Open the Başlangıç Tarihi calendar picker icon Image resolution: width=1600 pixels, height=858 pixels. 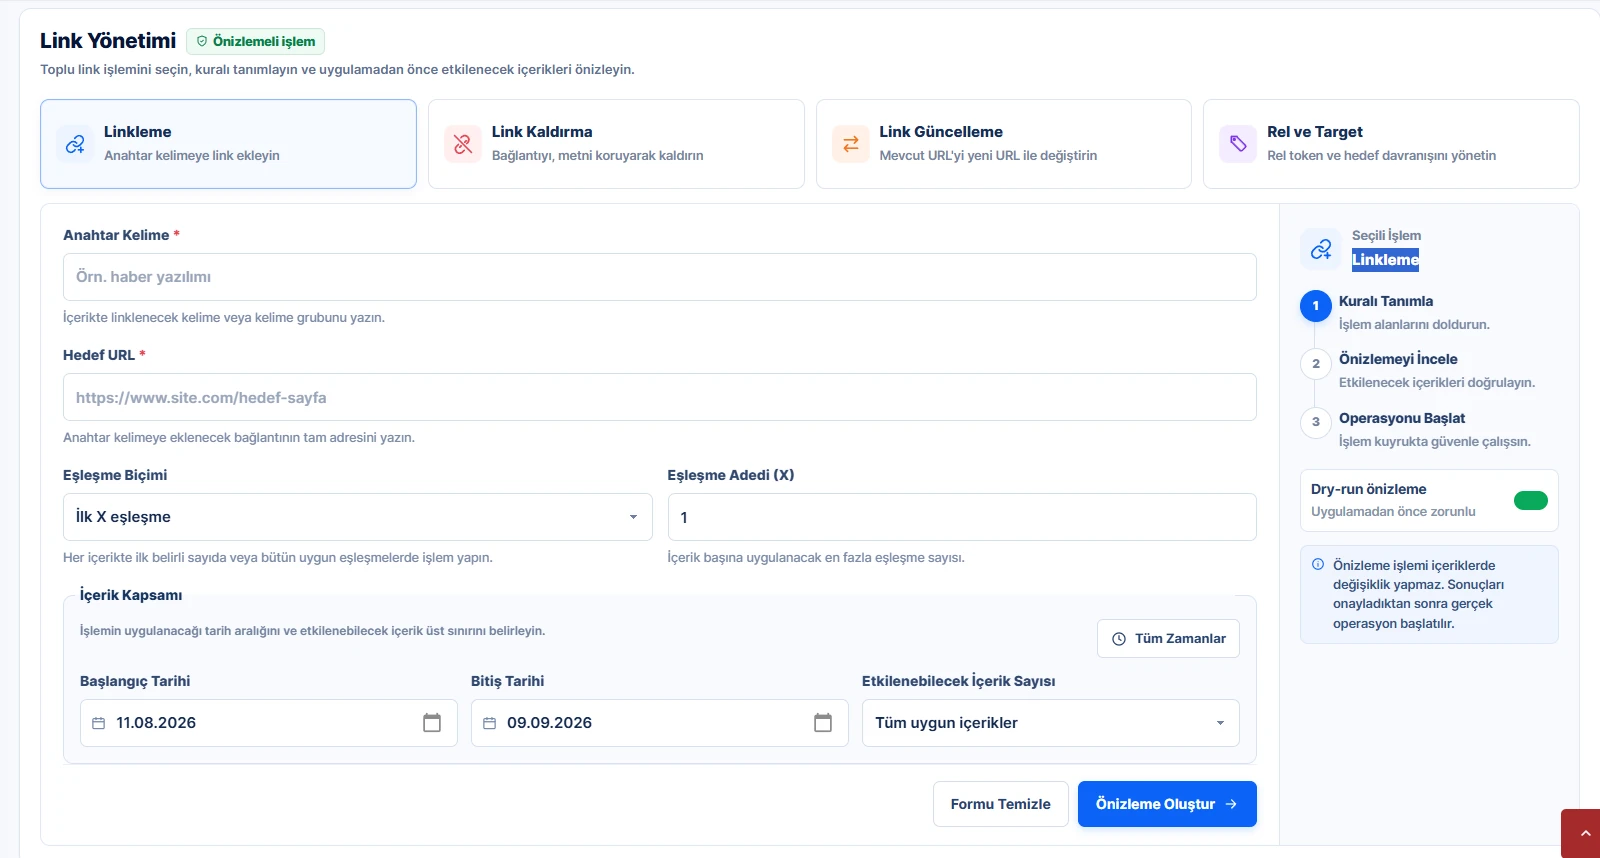432,723
